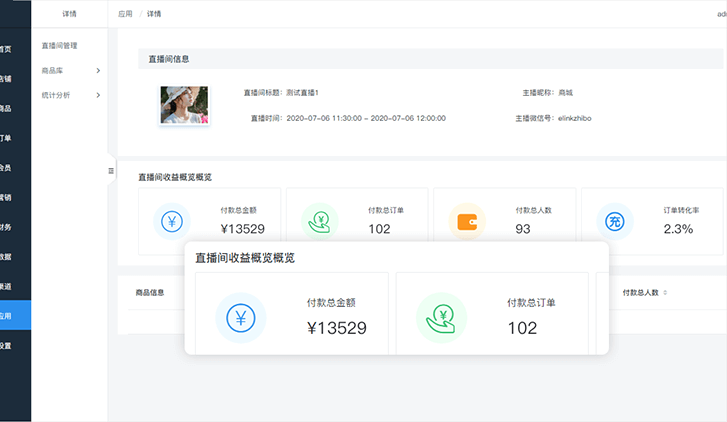727x422 pixels.
Task: Collapse the submenu with the sidebar handle icon
Action: (111, 171)
